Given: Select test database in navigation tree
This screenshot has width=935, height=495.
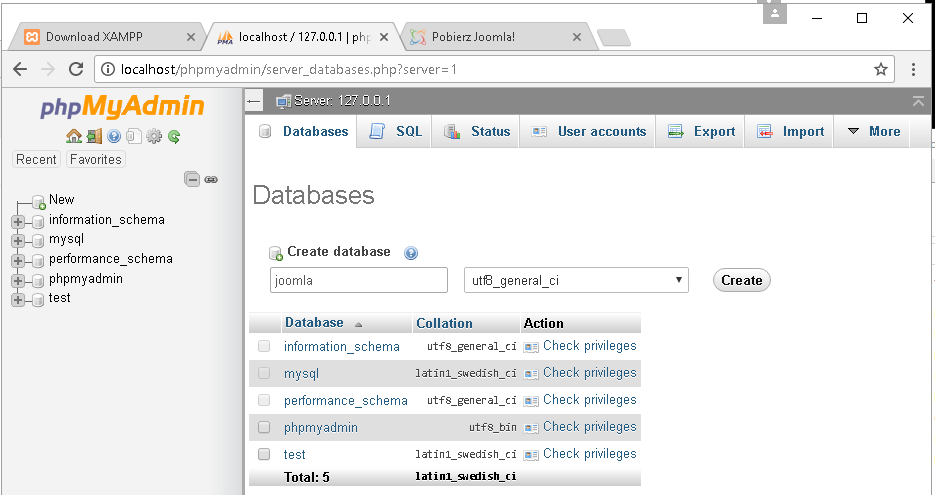Looking at the screenshot, I should click(60, 298).
